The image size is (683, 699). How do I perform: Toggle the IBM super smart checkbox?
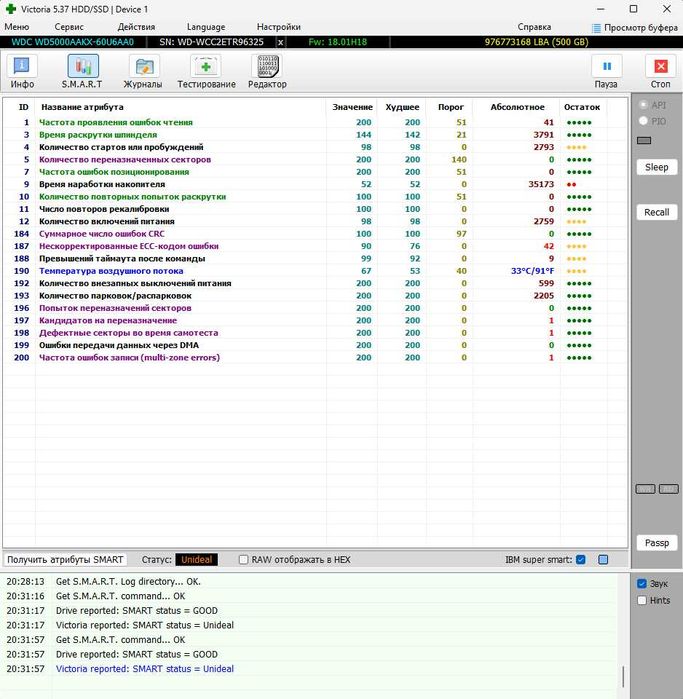point(580,559)
